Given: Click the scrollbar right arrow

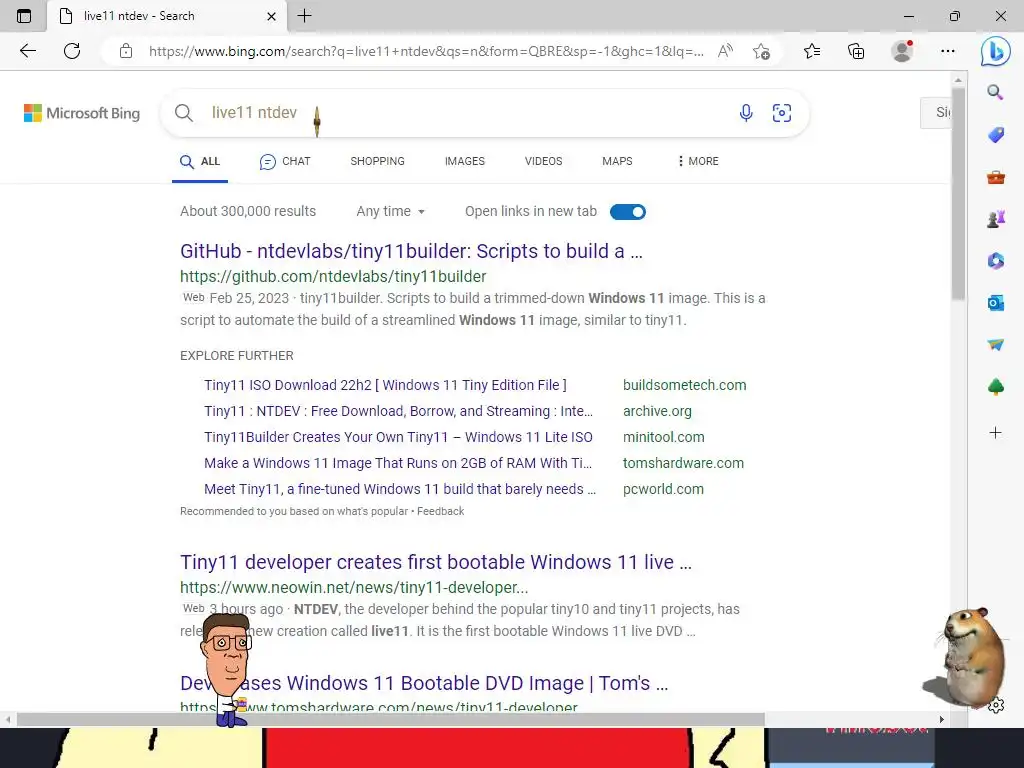Looking at the screenshot, I should (941, 719).
